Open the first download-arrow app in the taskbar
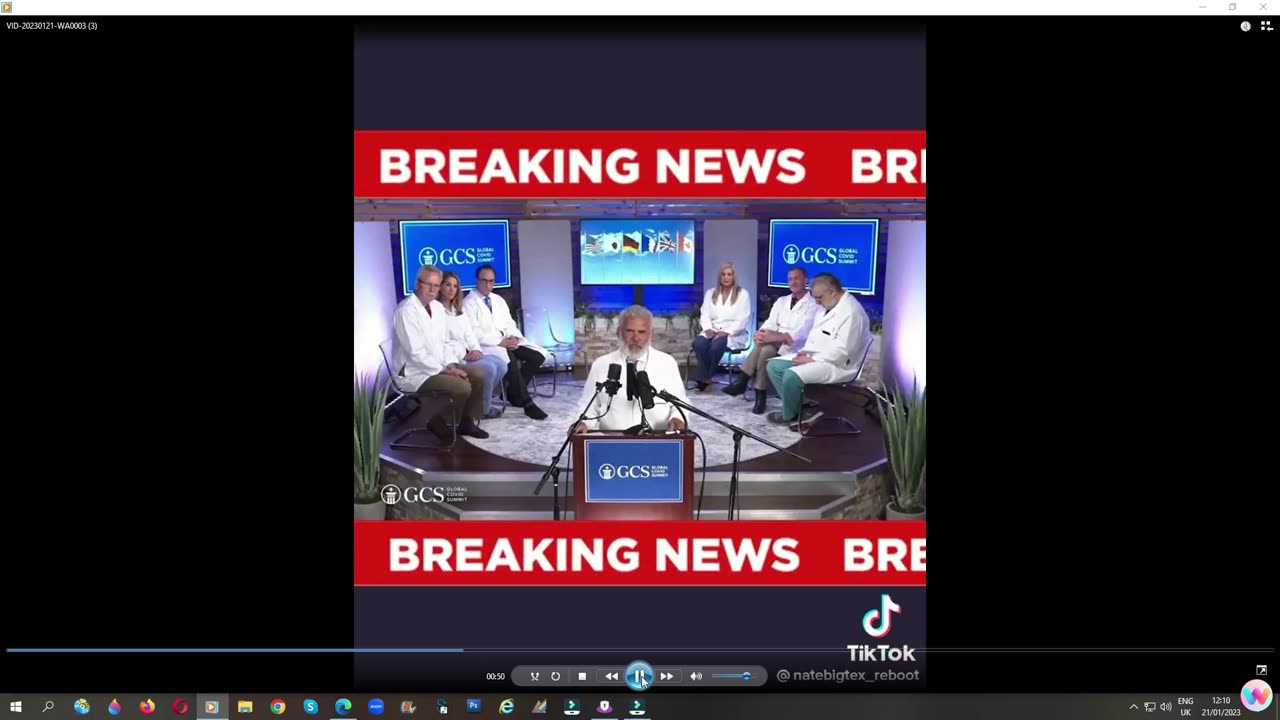Viewport: 1280px width, 720px height. 572,707
